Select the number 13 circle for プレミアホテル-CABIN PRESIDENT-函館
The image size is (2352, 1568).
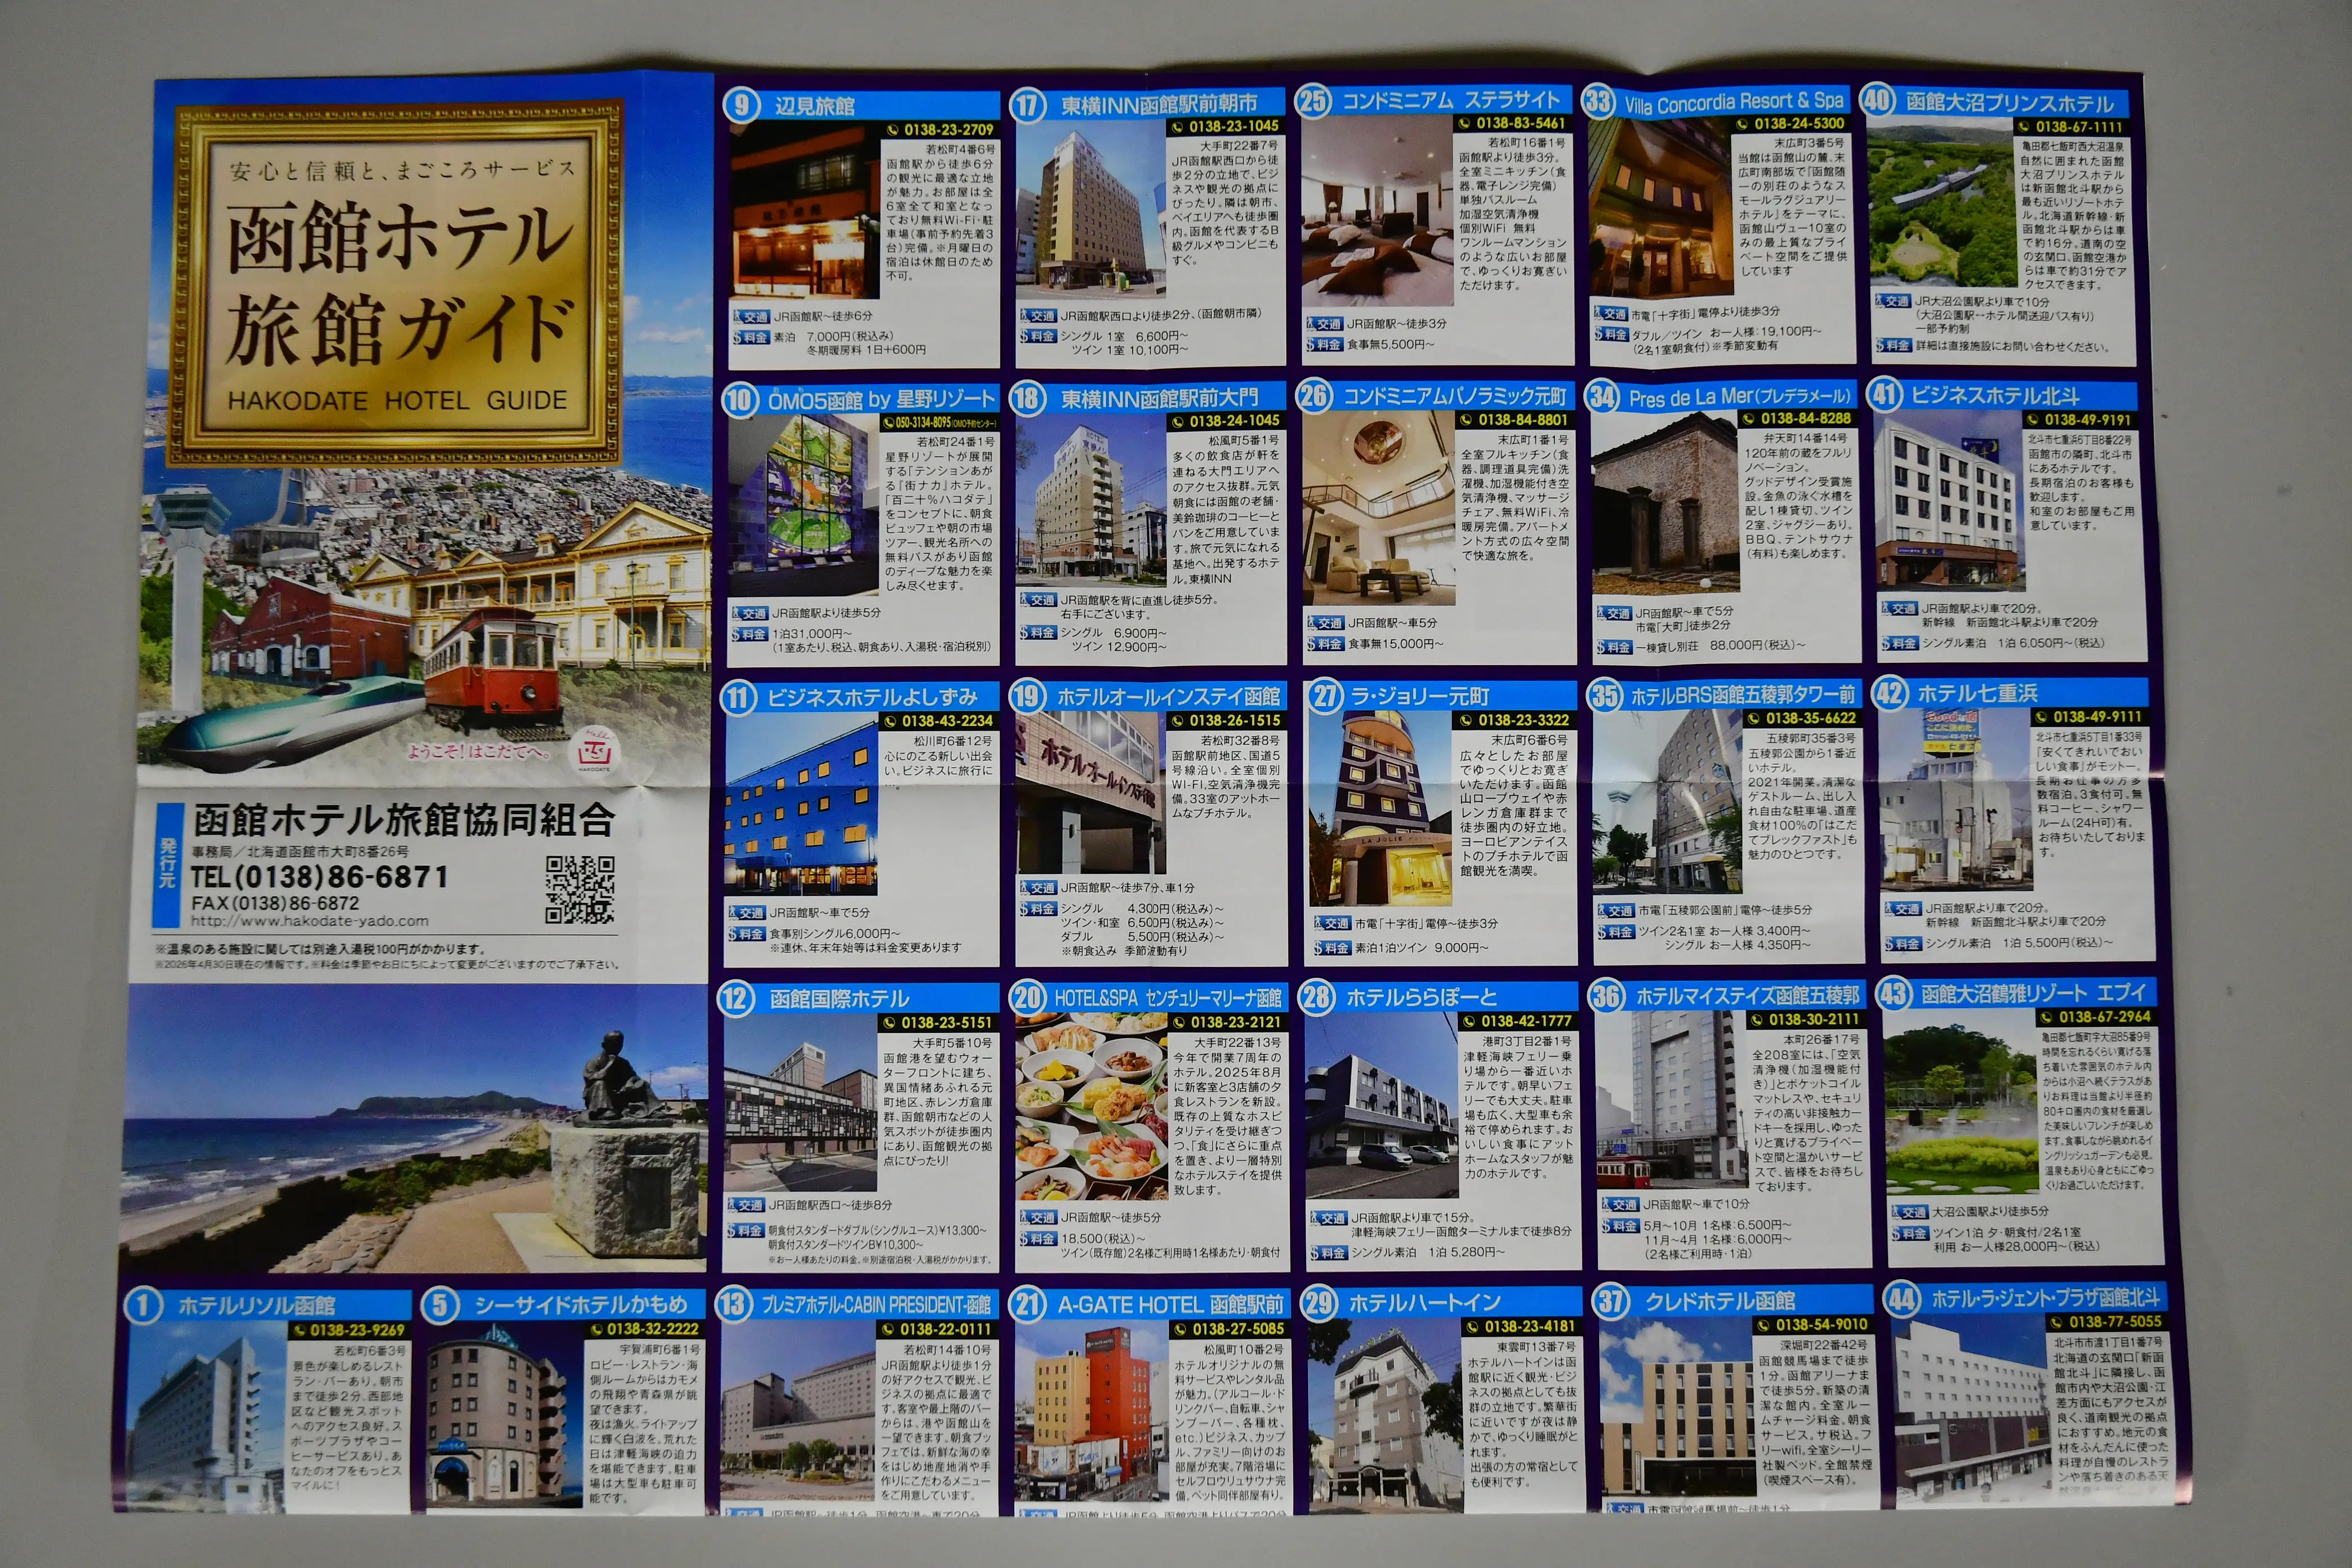[734, 1304]
